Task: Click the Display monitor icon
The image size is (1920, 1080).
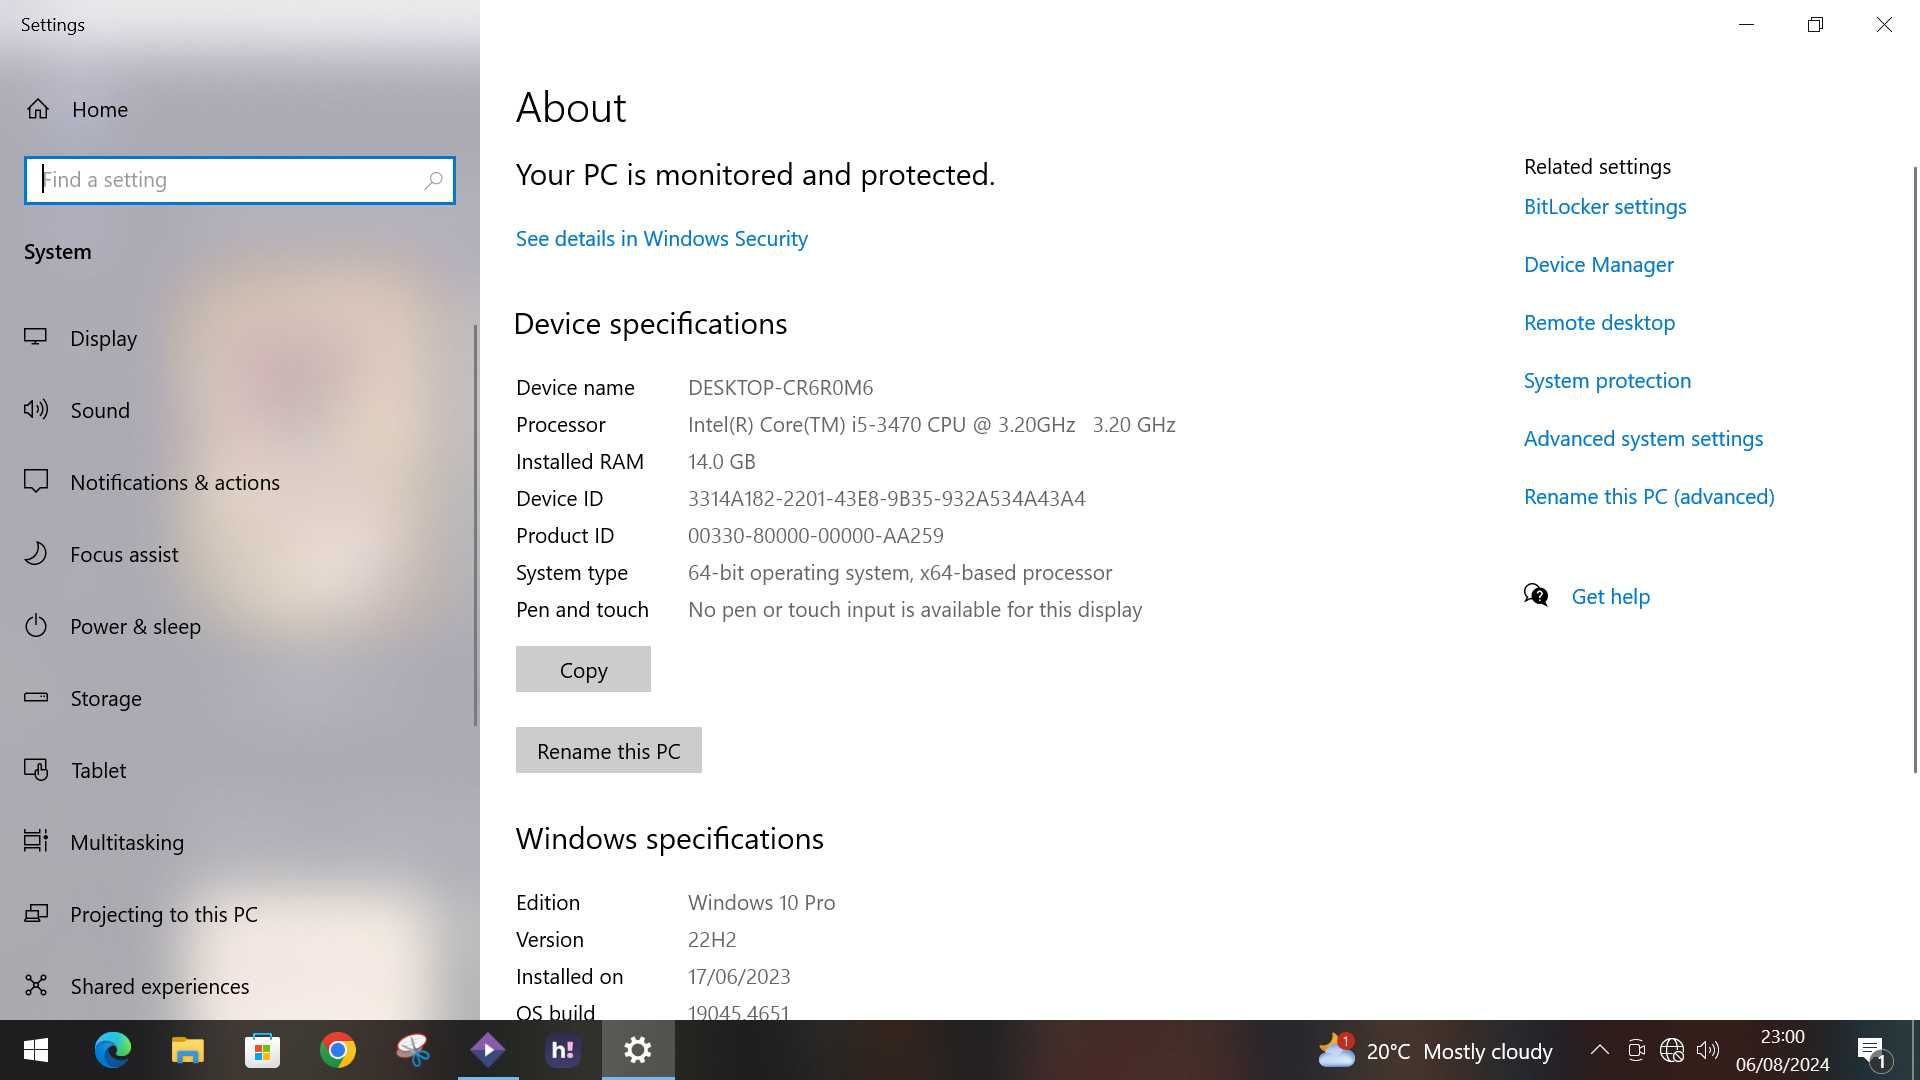Action: (36, 337)
